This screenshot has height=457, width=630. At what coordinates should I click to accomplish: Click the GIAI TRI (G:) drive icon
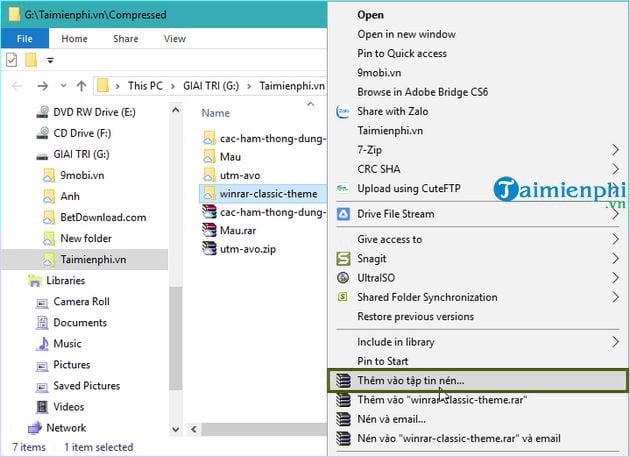[42, 155]
